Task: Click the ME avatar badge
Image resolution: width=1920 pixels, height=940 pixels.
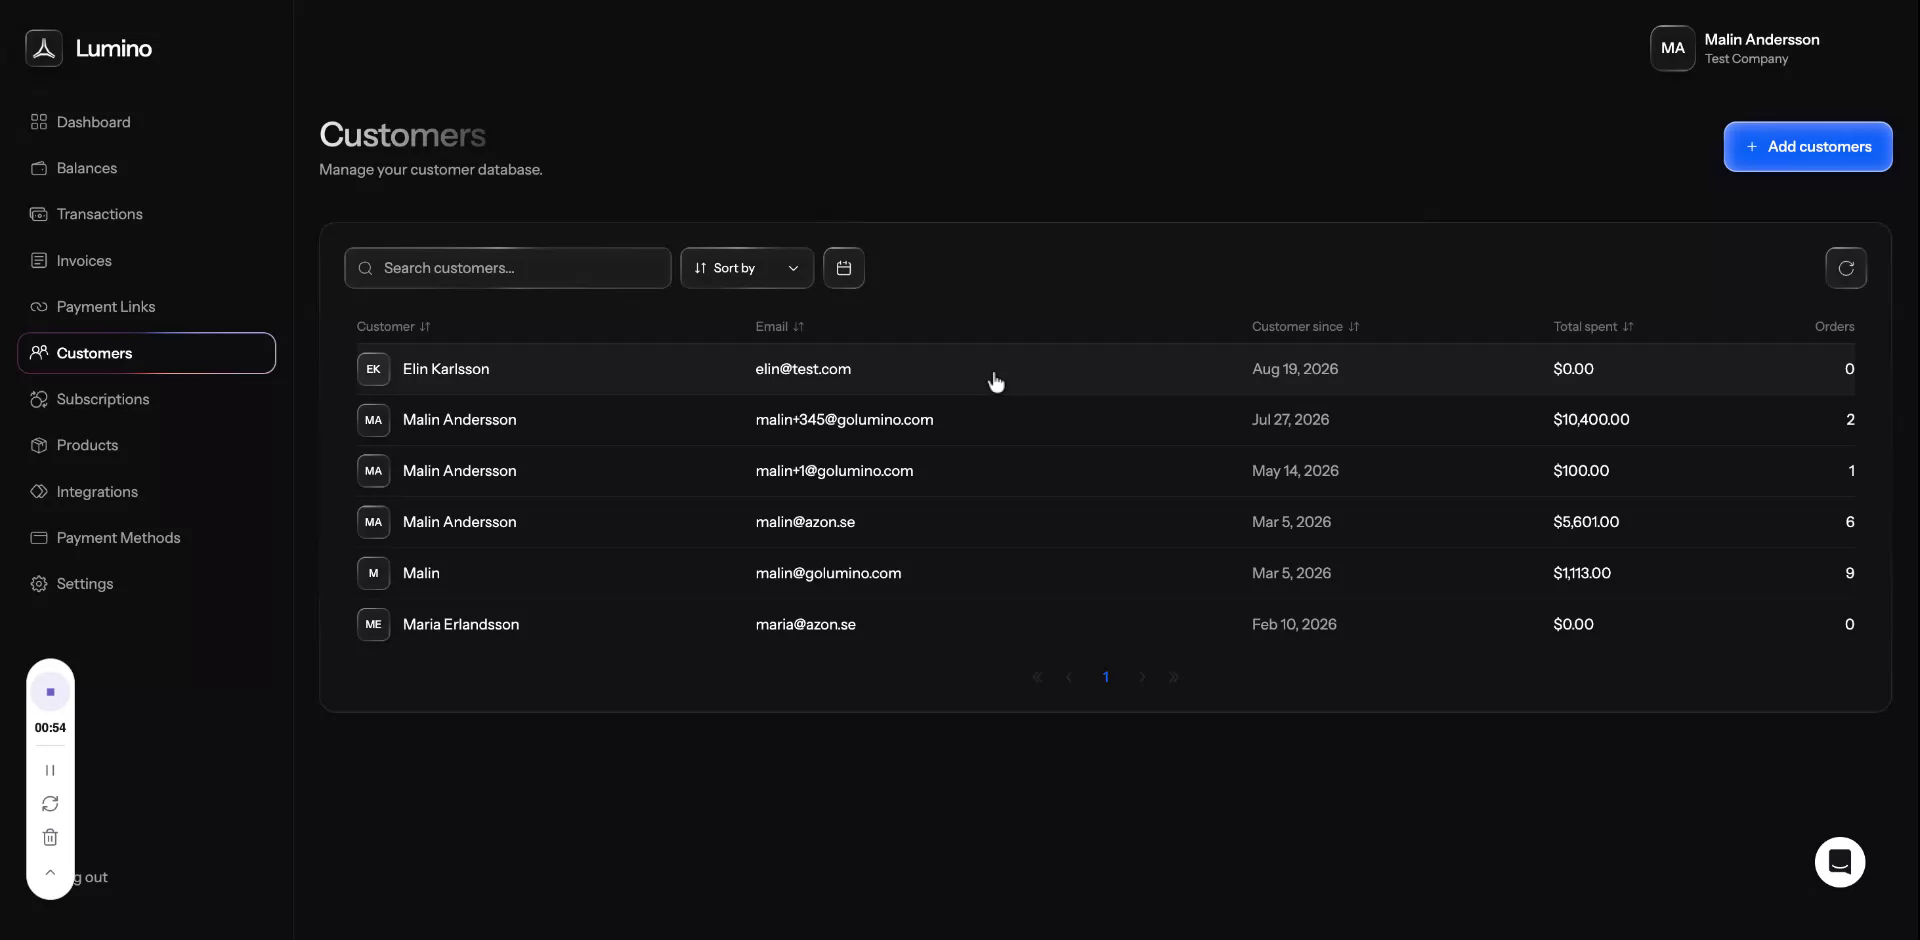Action: click(x=373, y=624)
